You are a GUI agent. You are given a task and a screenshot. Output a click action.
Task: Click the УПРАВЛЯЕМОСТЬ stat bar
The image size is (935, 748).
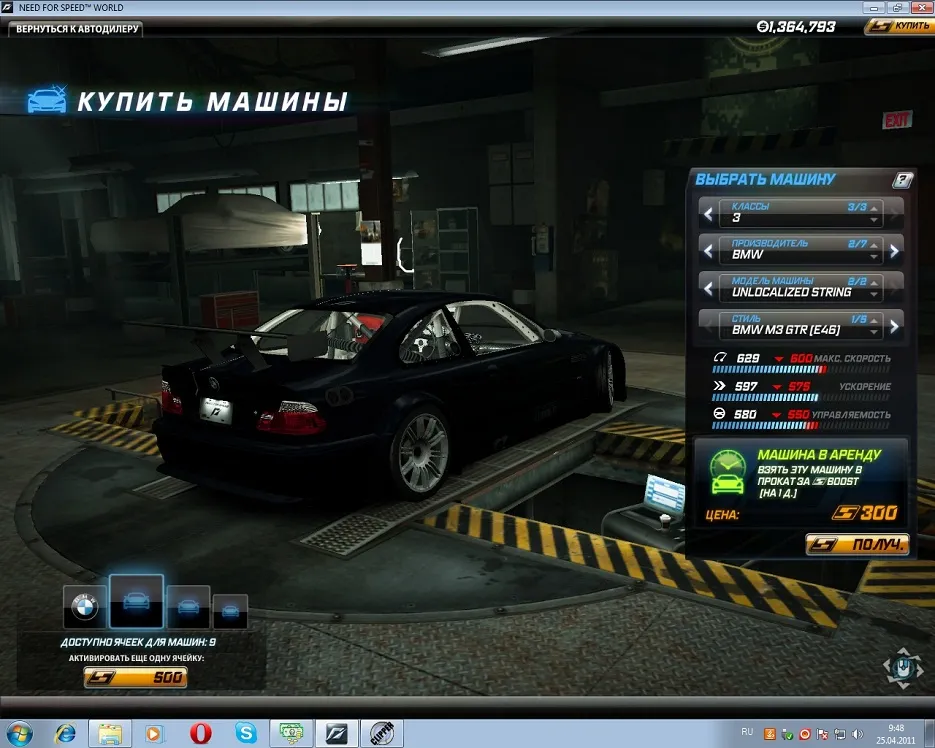(x=801, y=426)
